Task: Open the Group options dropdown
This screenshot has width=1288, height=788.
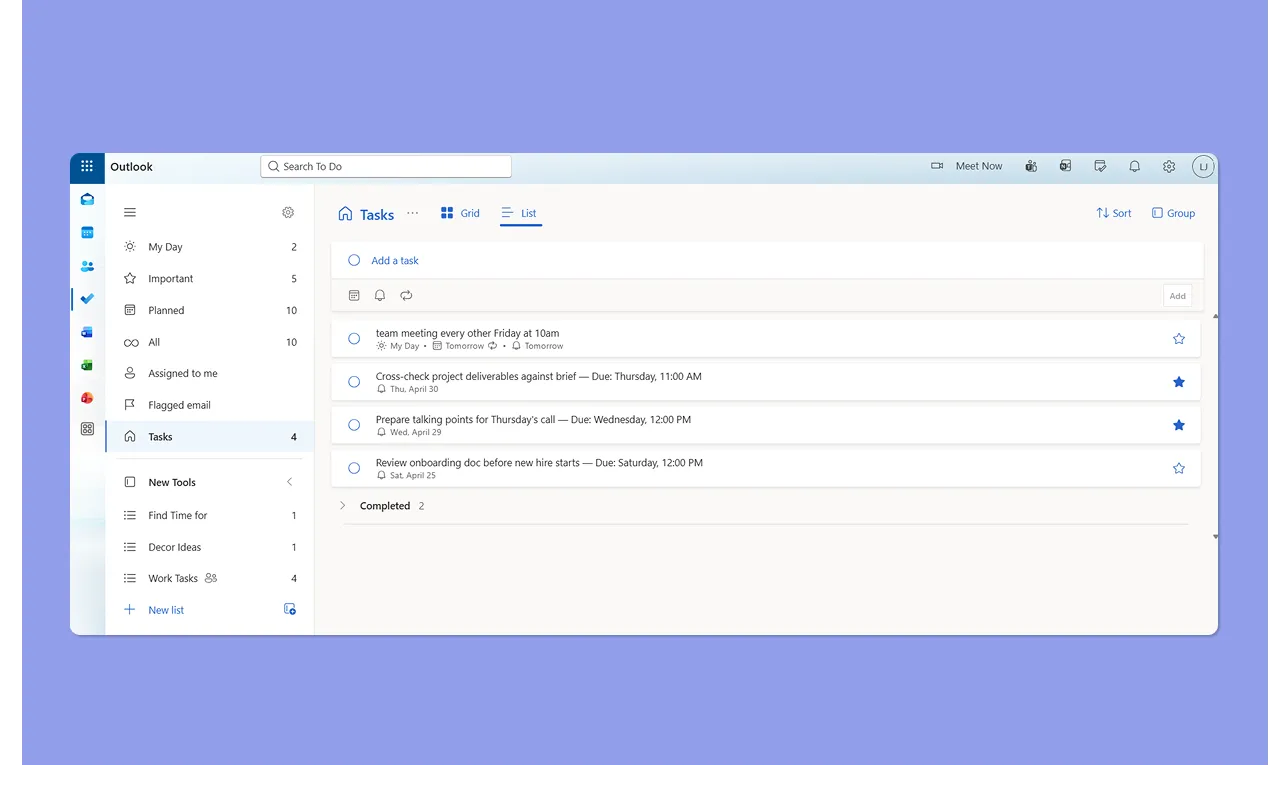Action: click(x=1173, y=213)
